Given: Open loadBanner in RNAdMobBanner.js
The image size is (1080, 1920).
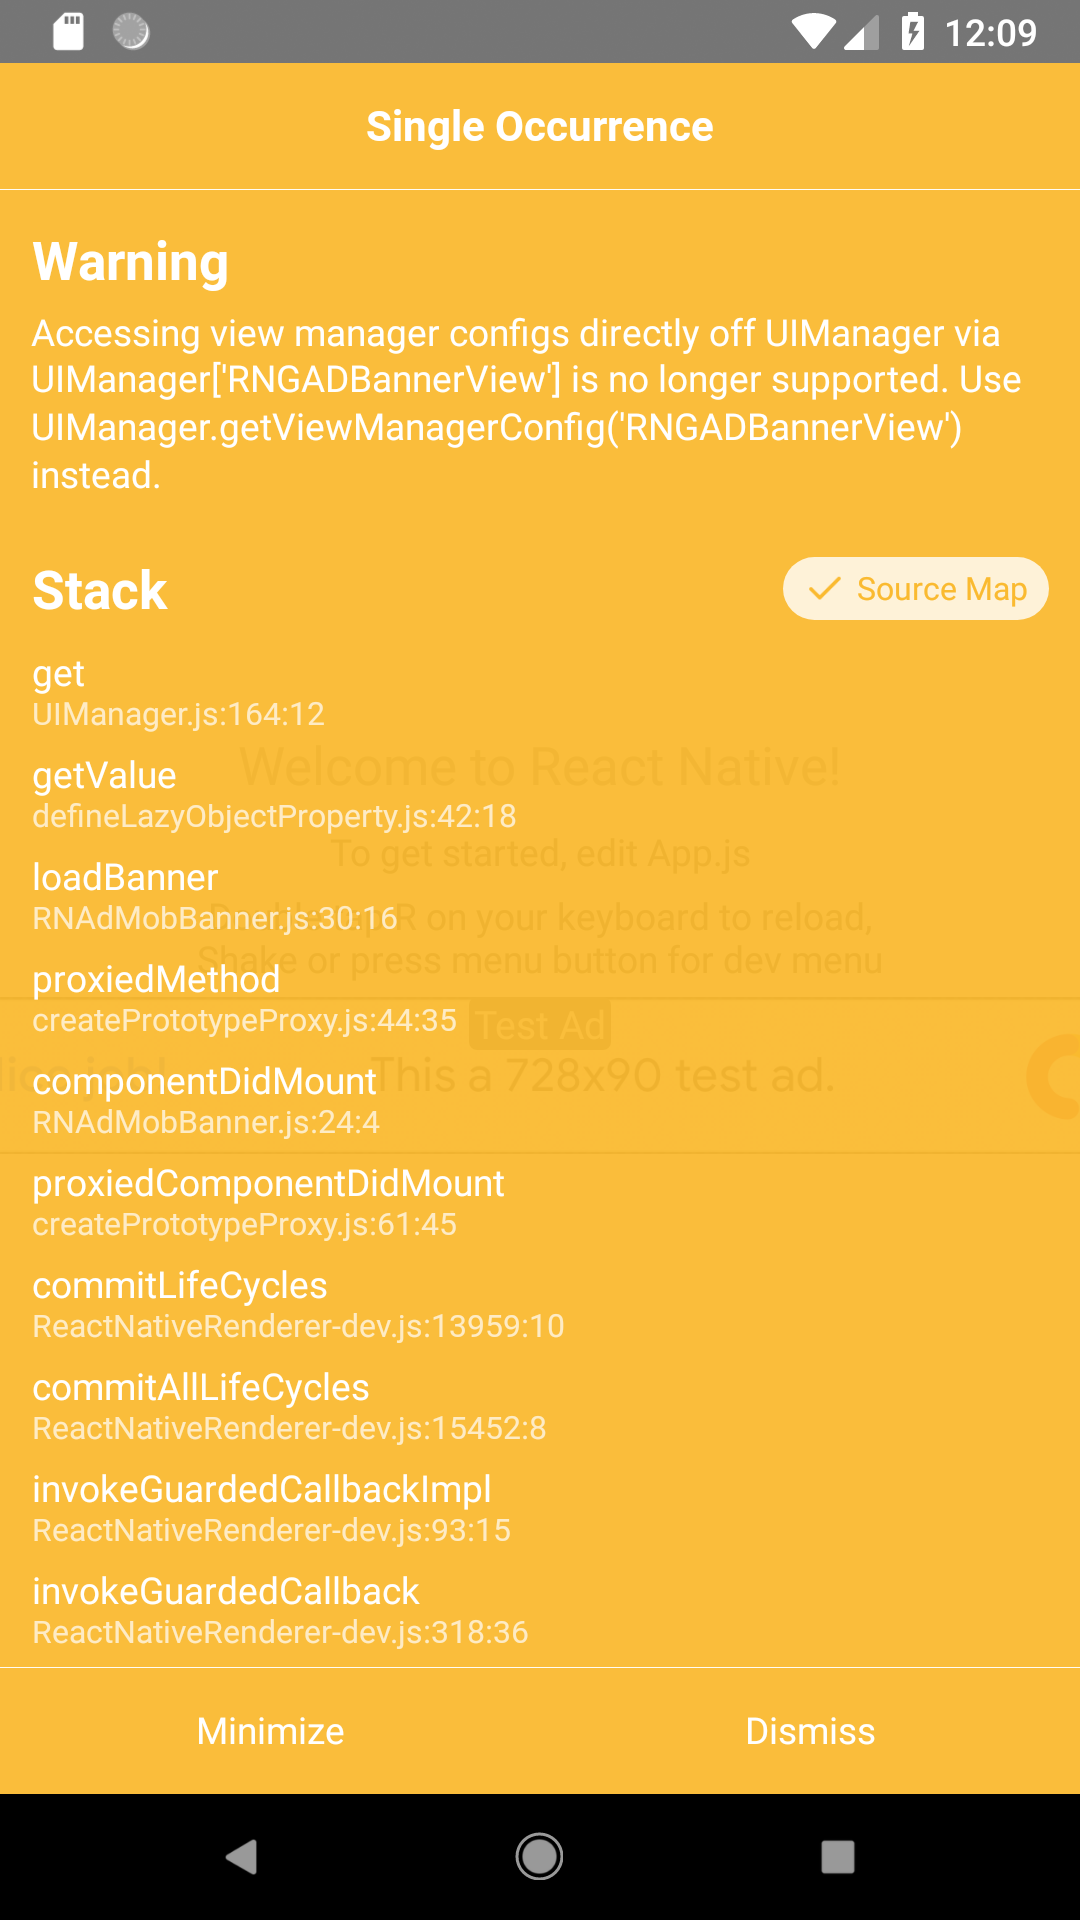Looking at the screenshot, I should [x=215, y=896].
